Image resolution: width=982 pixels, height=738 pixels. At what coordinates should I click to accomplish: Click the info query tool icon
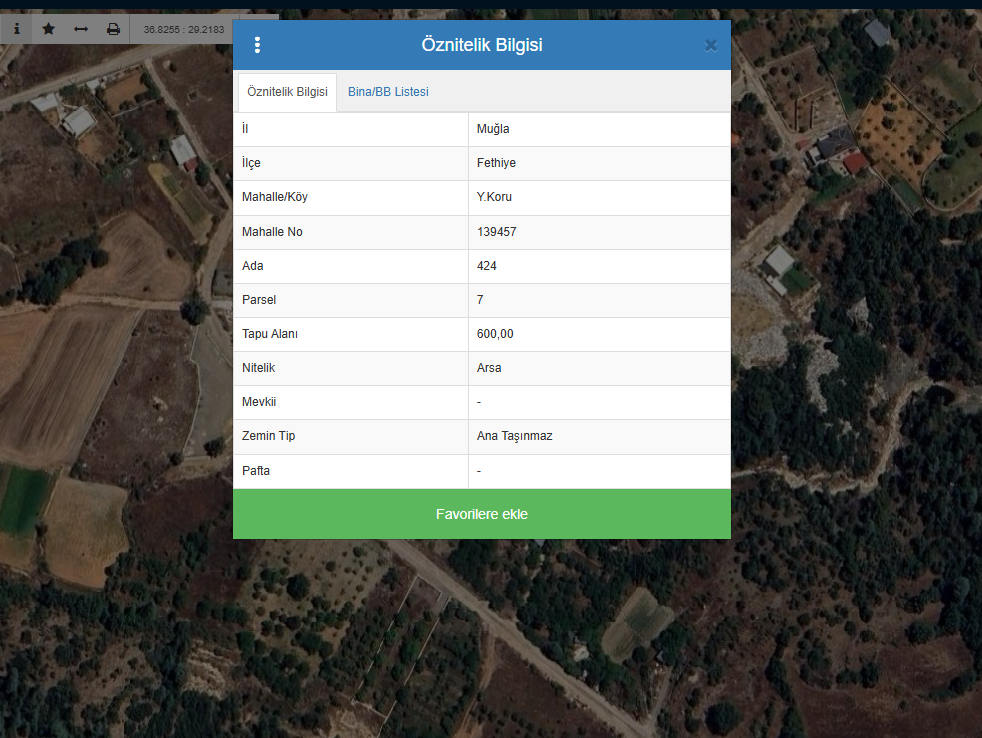click(x=16, y=29)
